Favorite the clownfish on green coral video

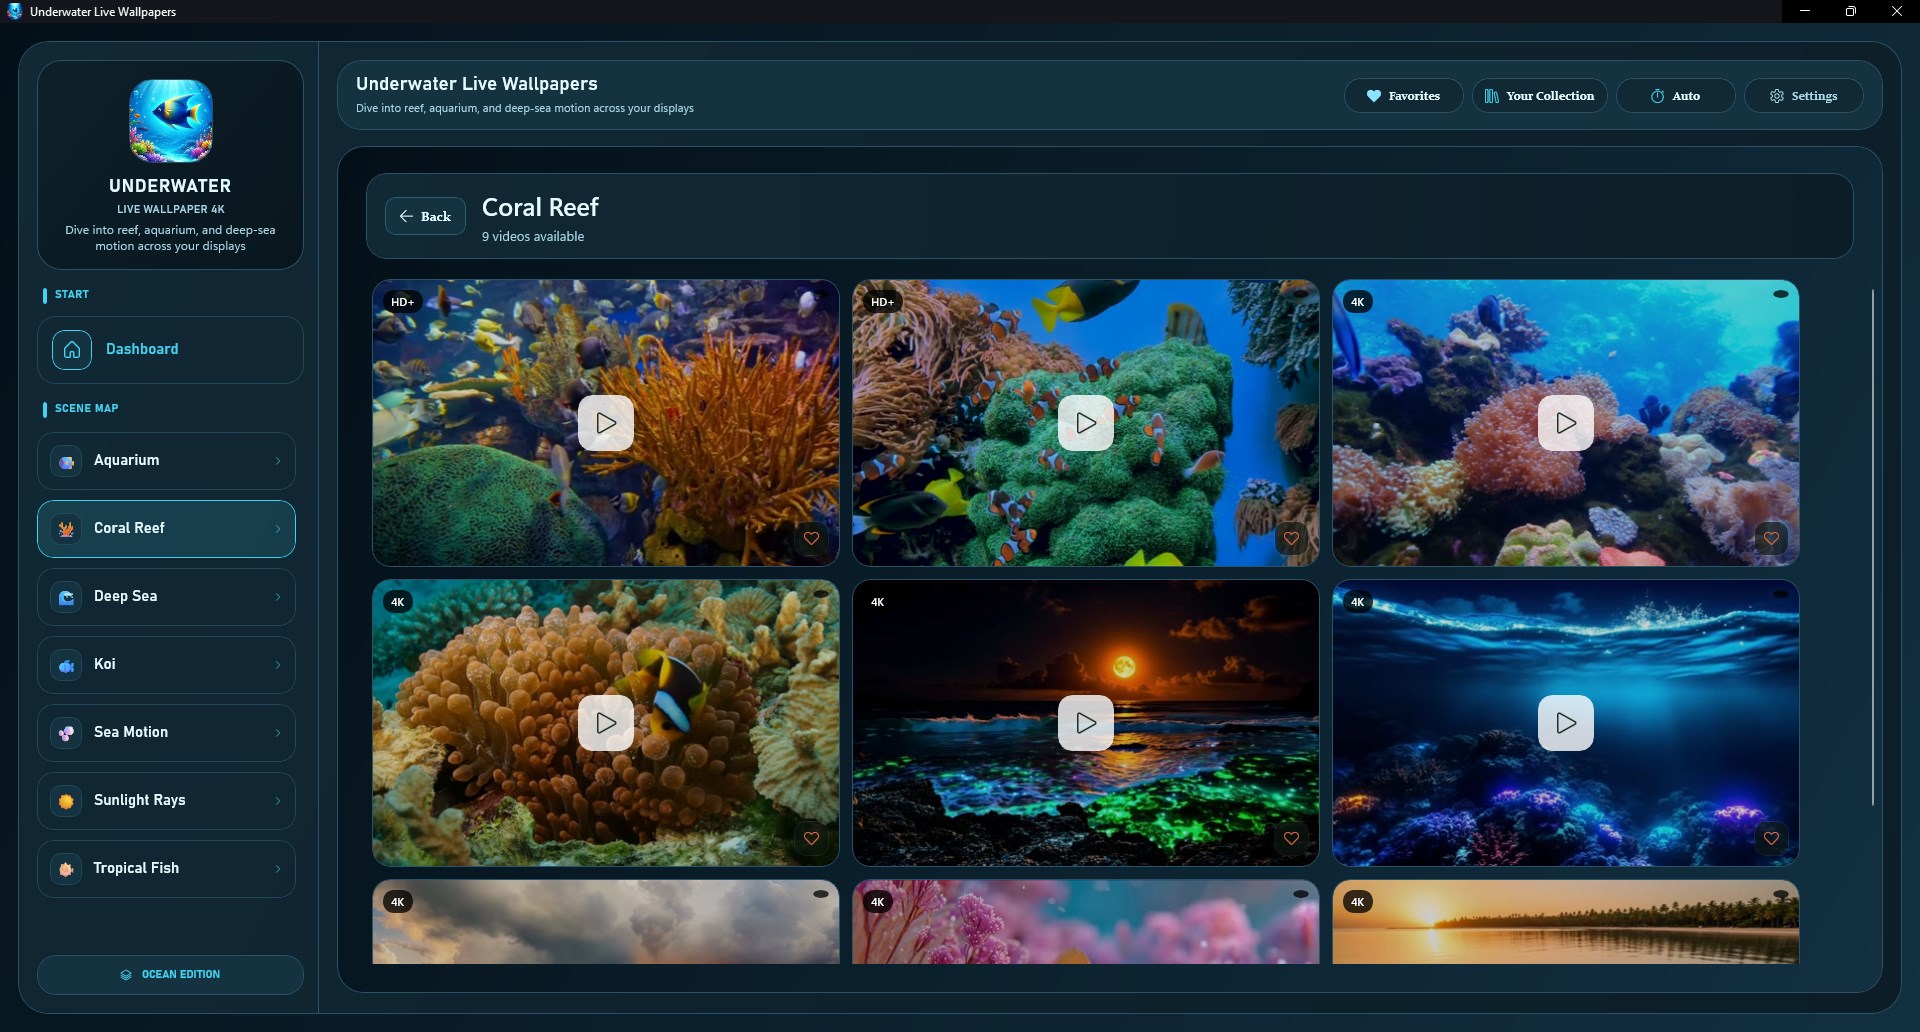(x=1291, y=539)
